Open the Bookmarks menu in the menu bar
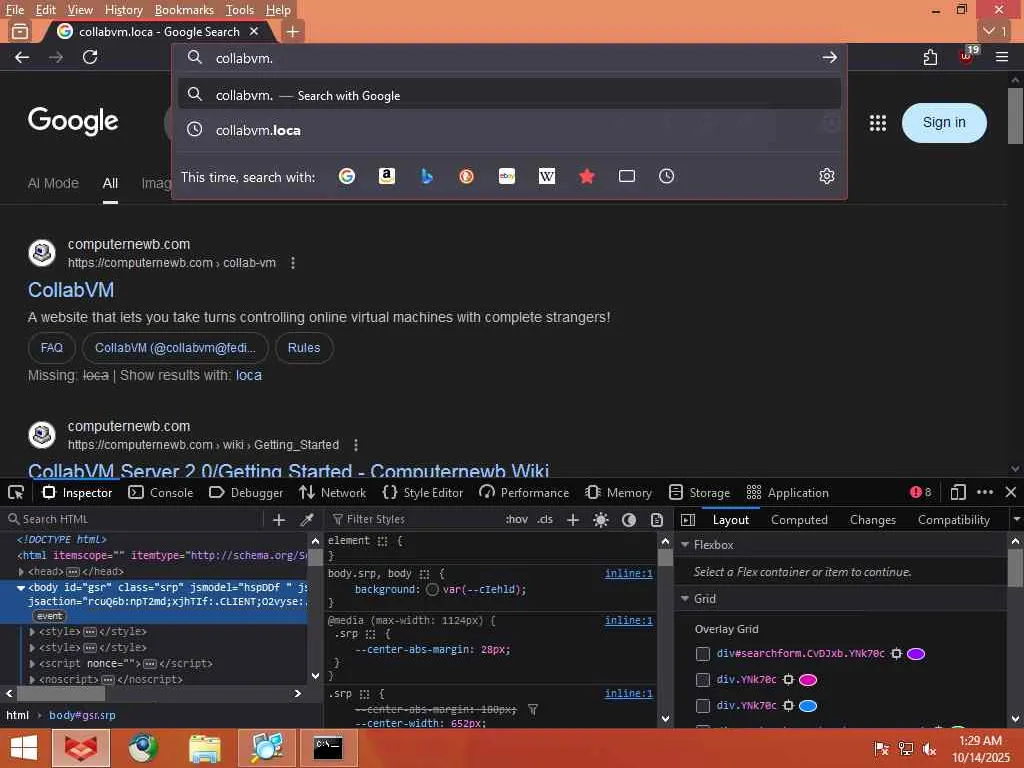1024x768 pixels. point(184,10)
